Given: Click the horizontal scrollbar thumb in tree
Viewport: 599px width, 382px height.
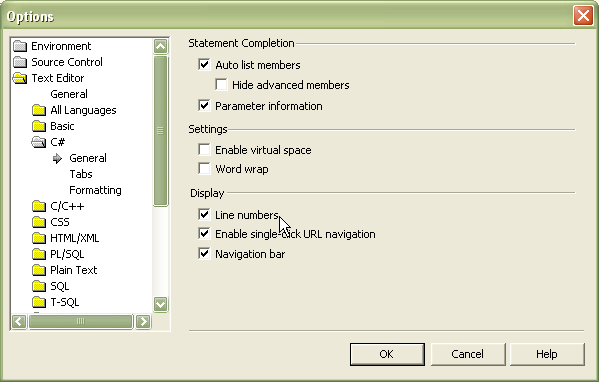Looking at the screenshot, I should tap(81, 321).
